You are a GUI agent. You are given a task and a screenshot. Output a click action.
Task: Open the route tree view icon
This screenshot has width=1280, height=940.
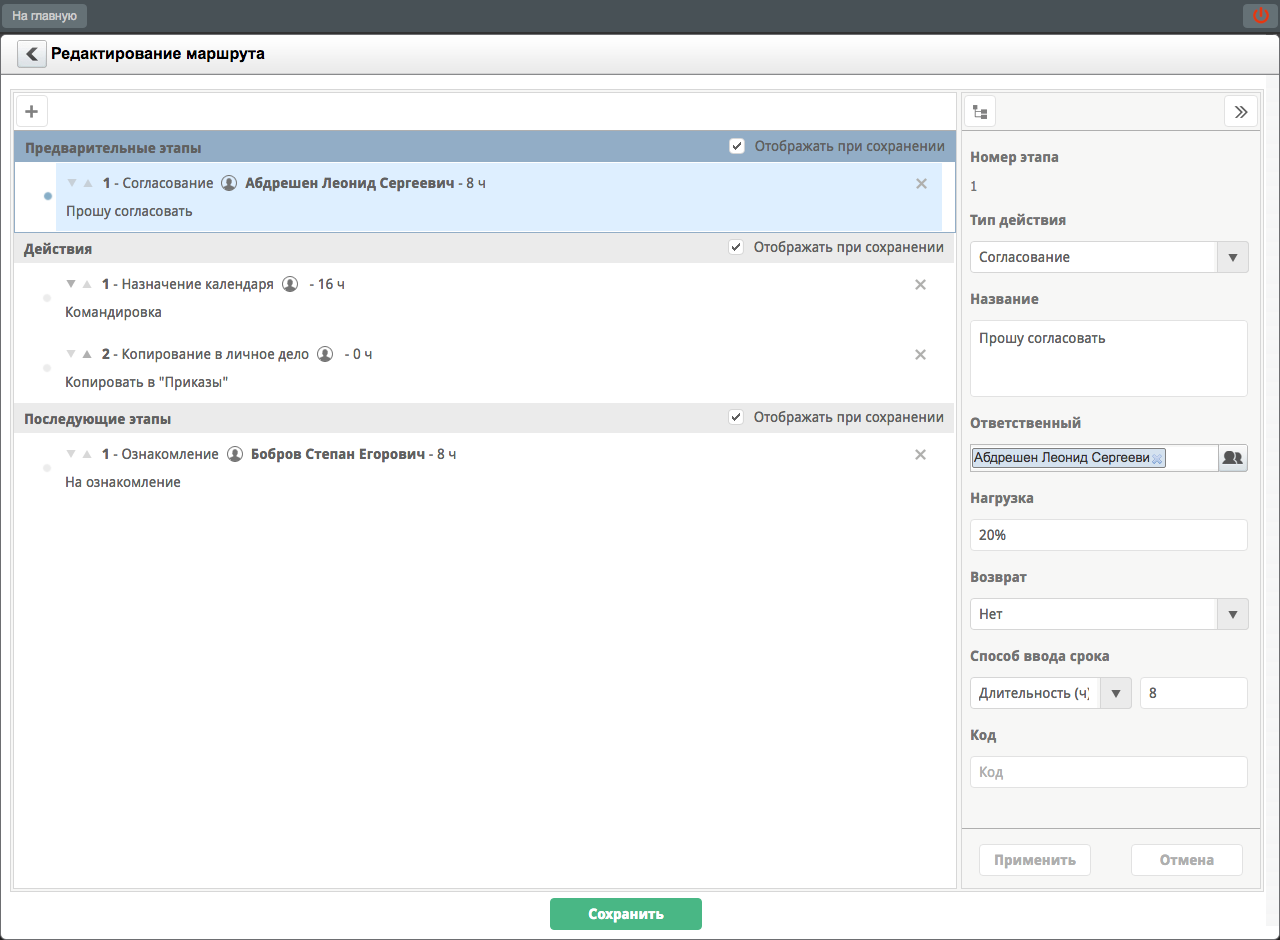click(980, 112)
